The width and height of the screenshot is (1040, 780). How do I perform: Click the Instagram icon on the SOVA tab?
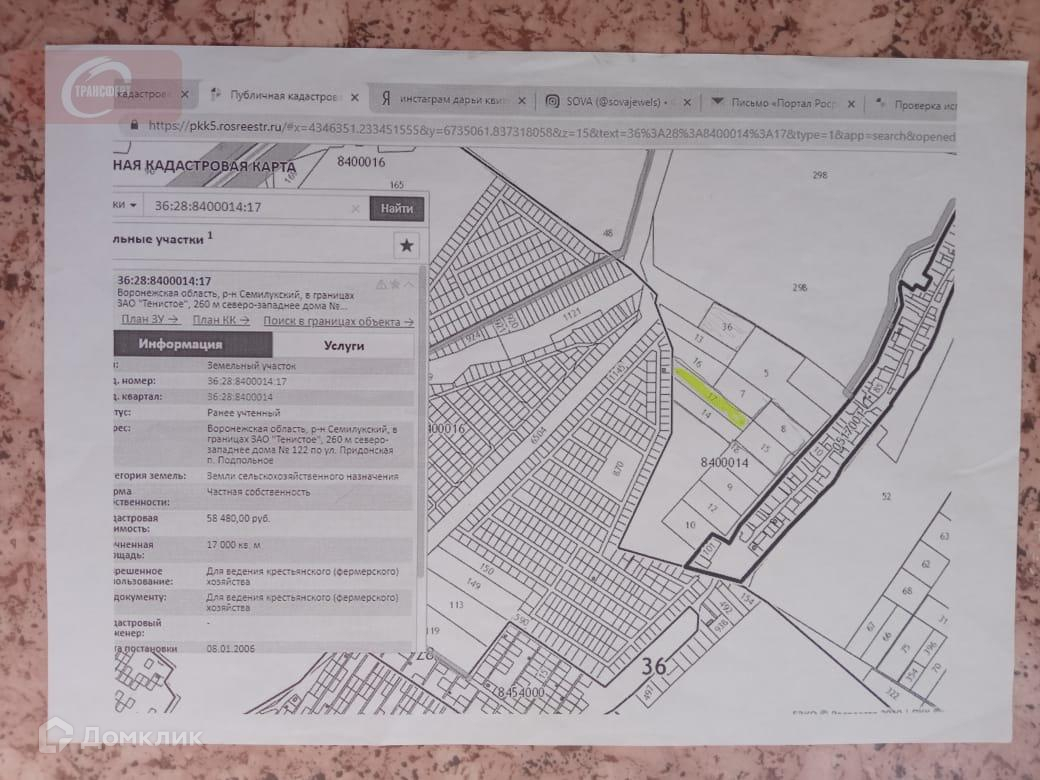coord(552,101)
